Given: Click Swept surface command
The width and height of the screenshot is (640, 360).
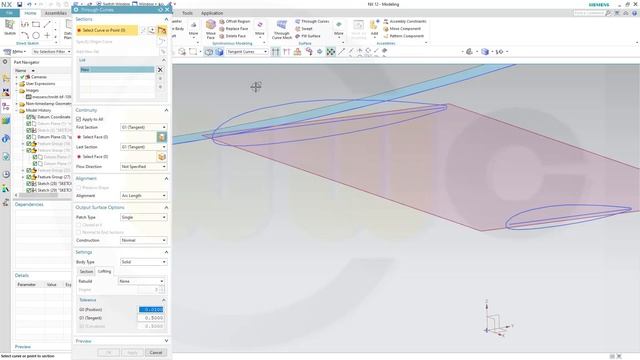Looking at the screenshot, I should pos(304,29).
